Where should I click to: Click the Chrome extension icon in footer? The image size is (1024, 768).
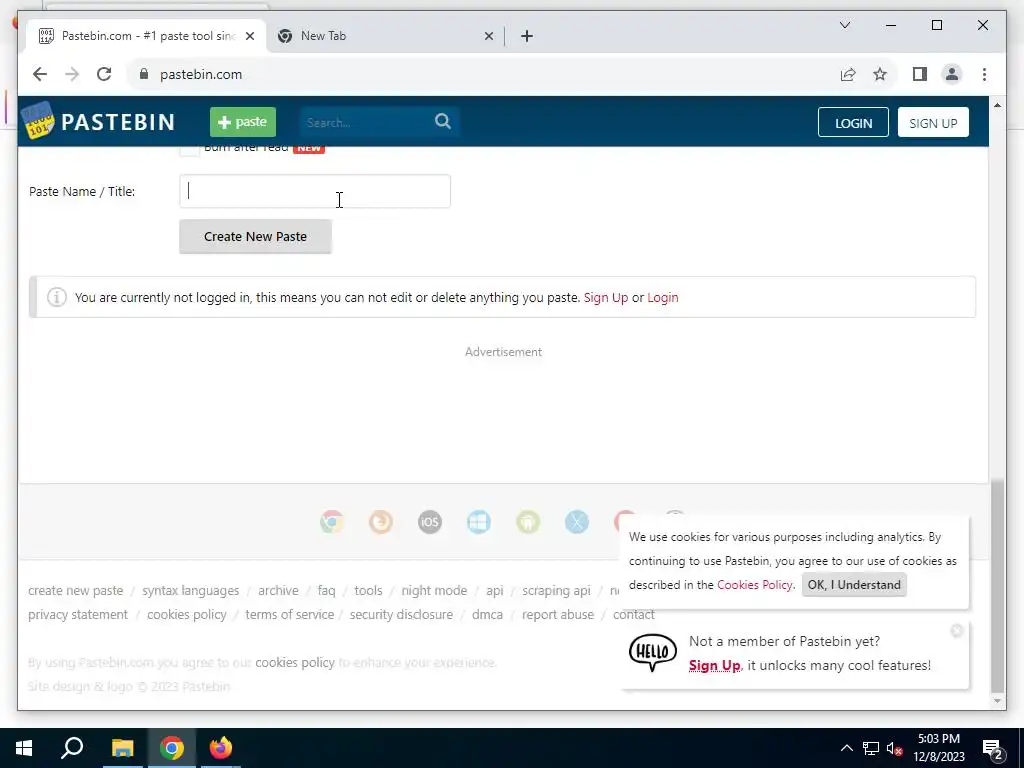pos(332,522)
